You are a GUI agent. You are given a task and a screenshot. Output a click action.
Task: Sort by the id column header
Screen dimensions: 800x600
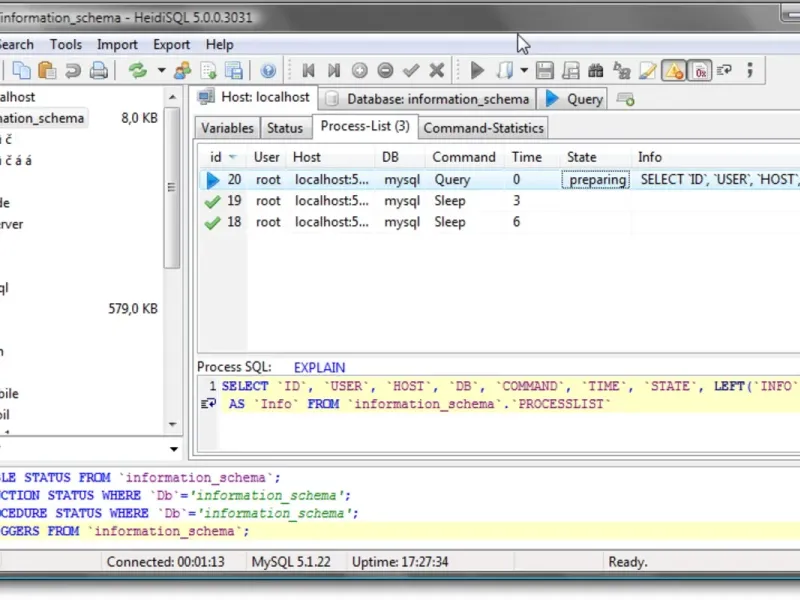pyautogui.click(x=223, y=157)
